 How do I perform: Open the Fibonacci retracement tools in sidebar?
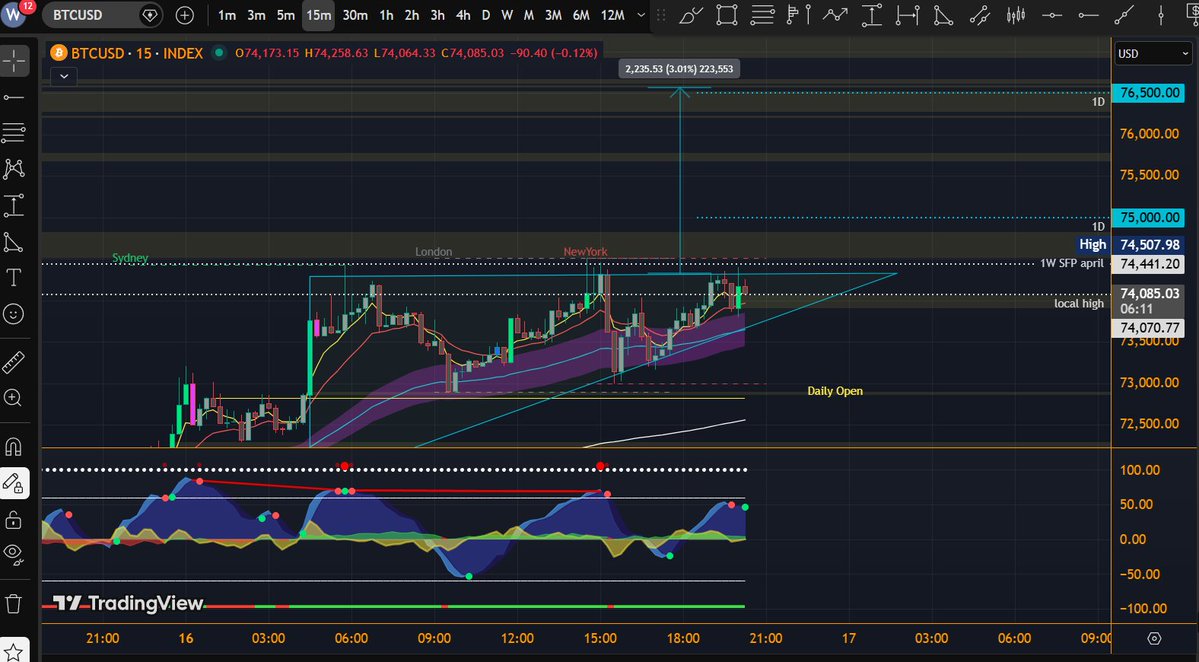(x=14, y=133)
